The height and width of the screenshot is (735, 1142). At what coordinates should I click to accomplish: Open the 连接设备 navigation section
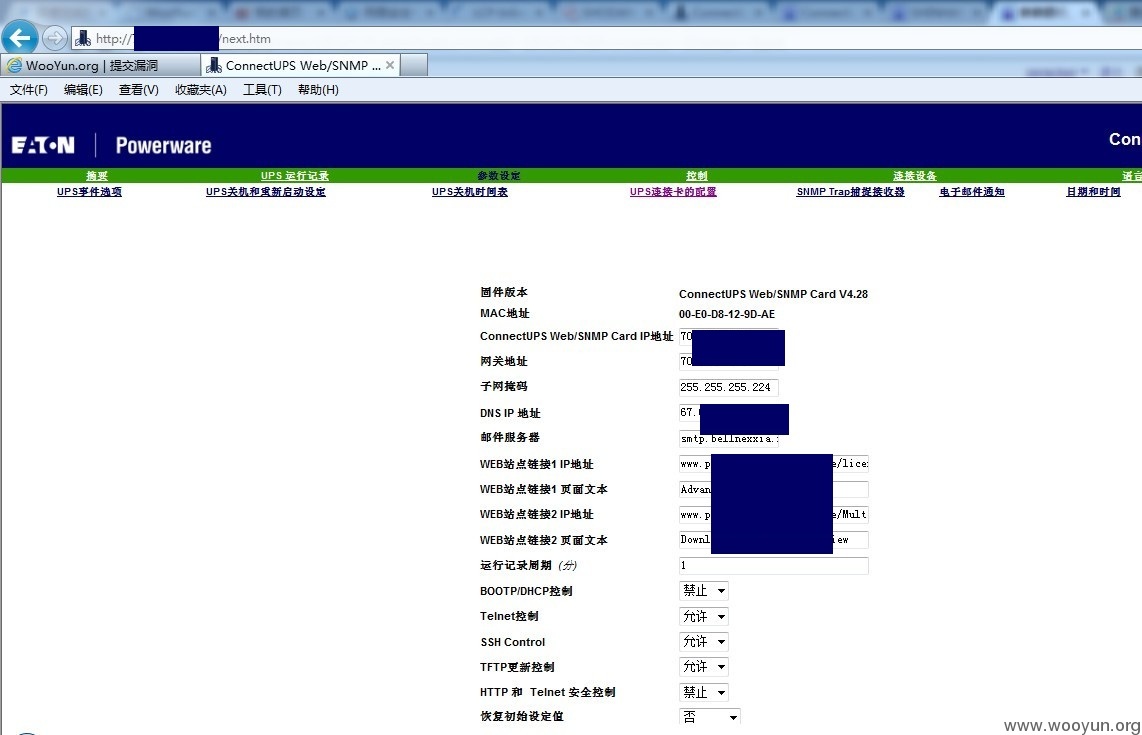(915, 176)
